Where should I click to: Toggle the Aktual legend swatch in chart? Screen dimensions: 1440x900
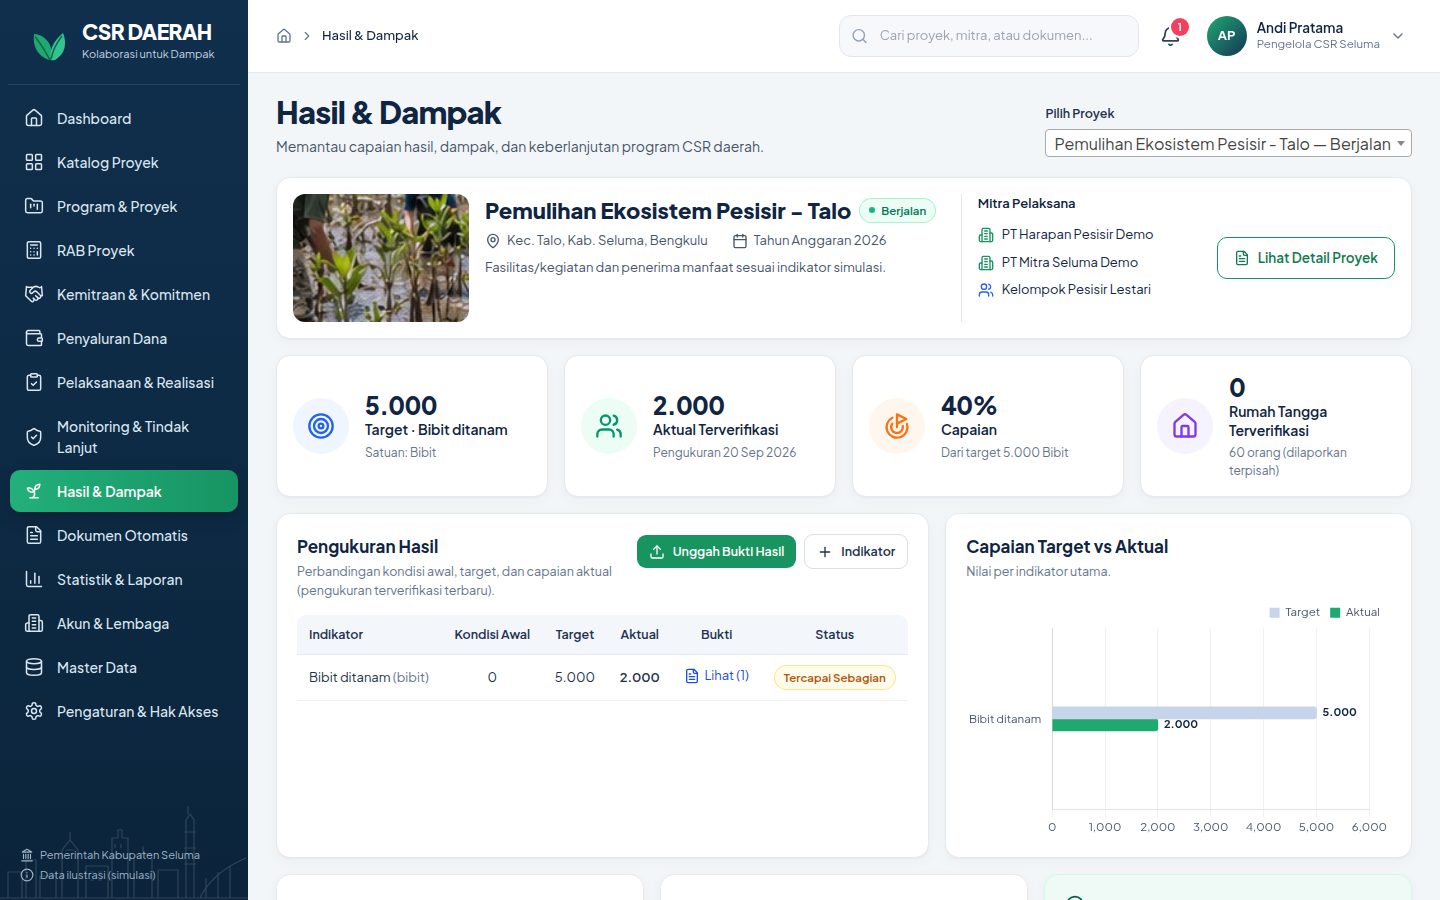[x=1335, y=612]
